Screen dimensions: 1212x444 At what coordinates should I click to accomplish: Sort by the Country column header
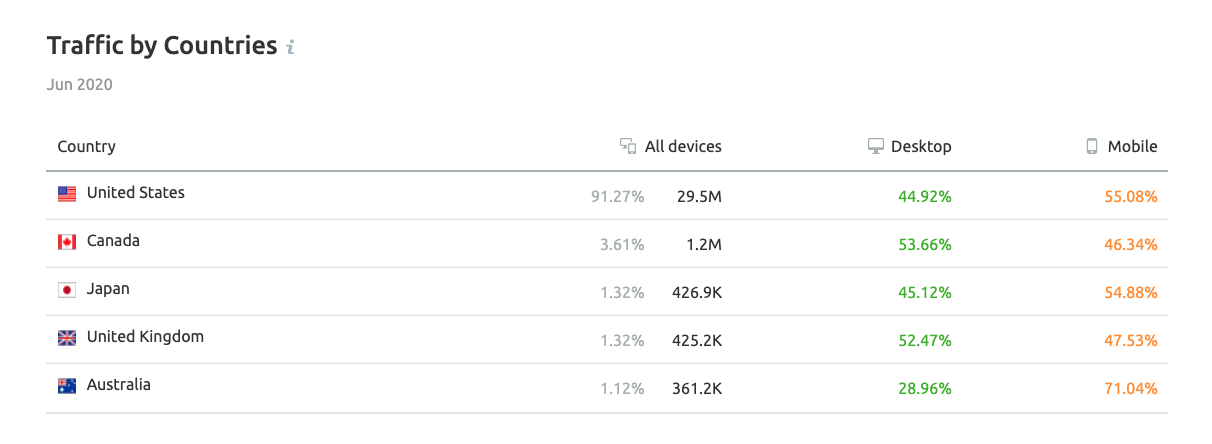[86, 146]
